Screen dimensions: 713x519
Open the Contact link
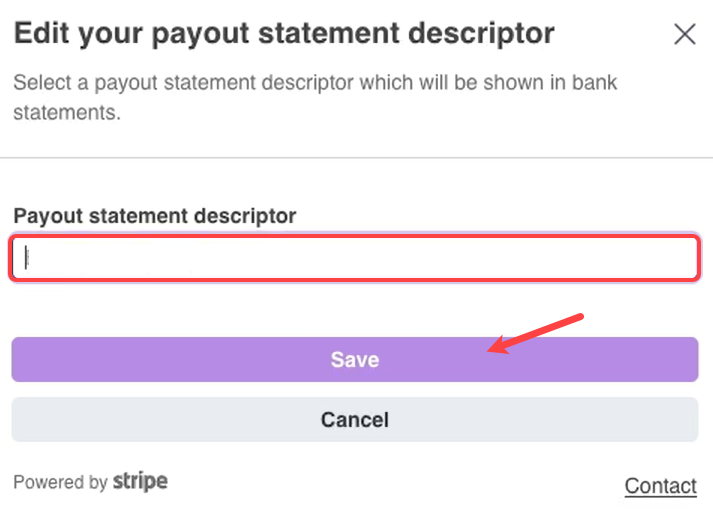pos(660,486)
